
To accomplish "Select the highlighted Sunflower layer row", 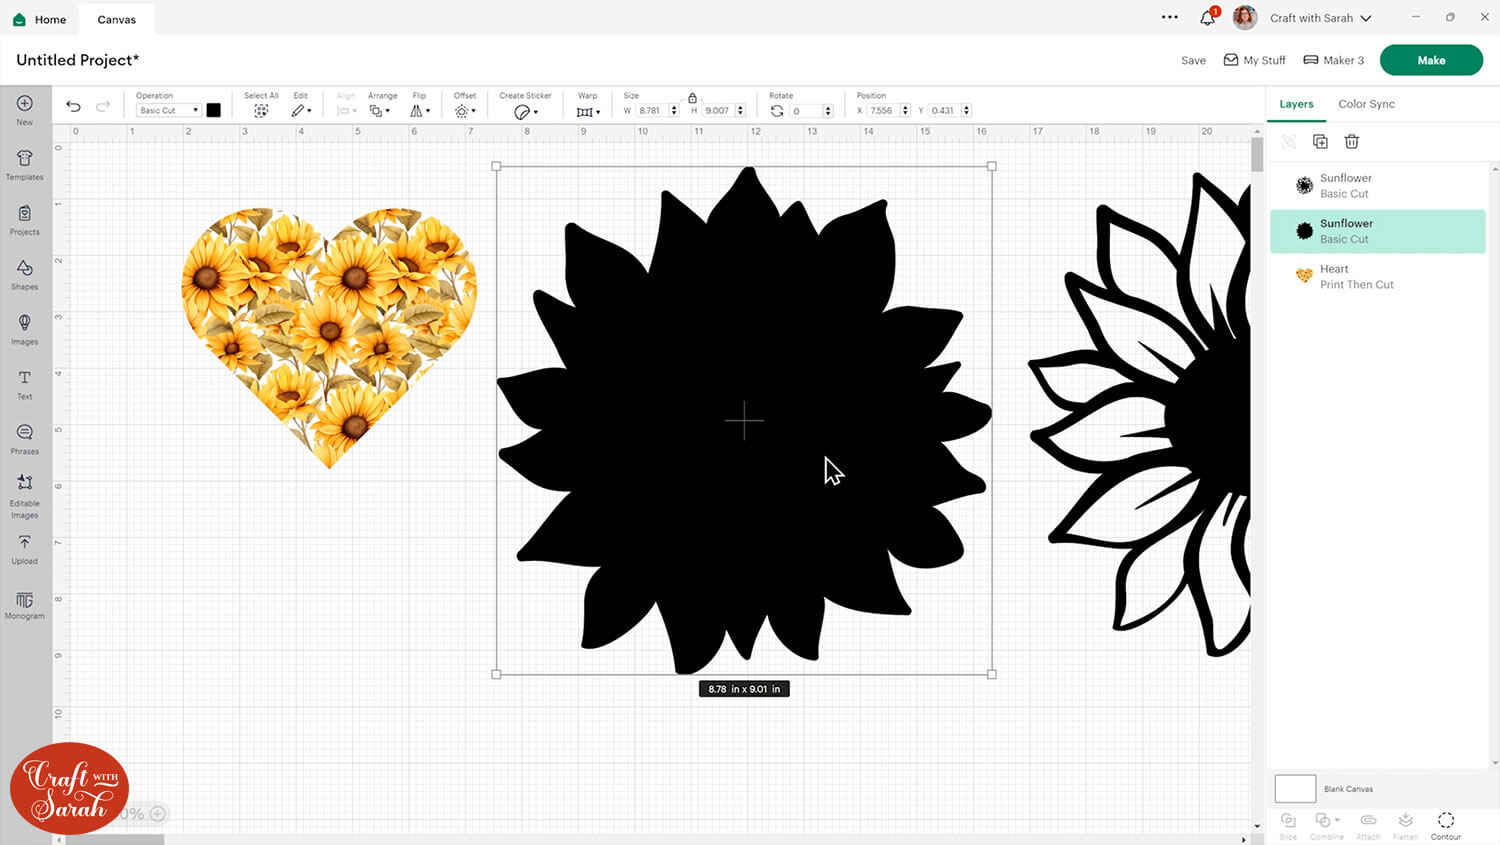I will pyautogui.click(x=1378, y=231).
